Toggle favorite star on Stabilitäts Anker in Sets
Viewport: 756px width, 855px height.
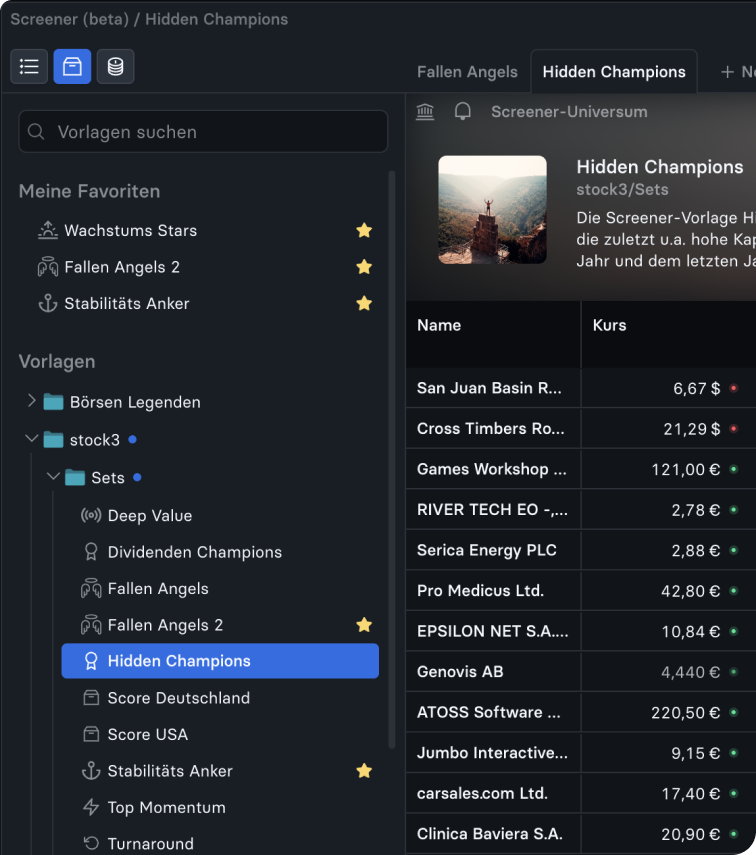(364, 771)
